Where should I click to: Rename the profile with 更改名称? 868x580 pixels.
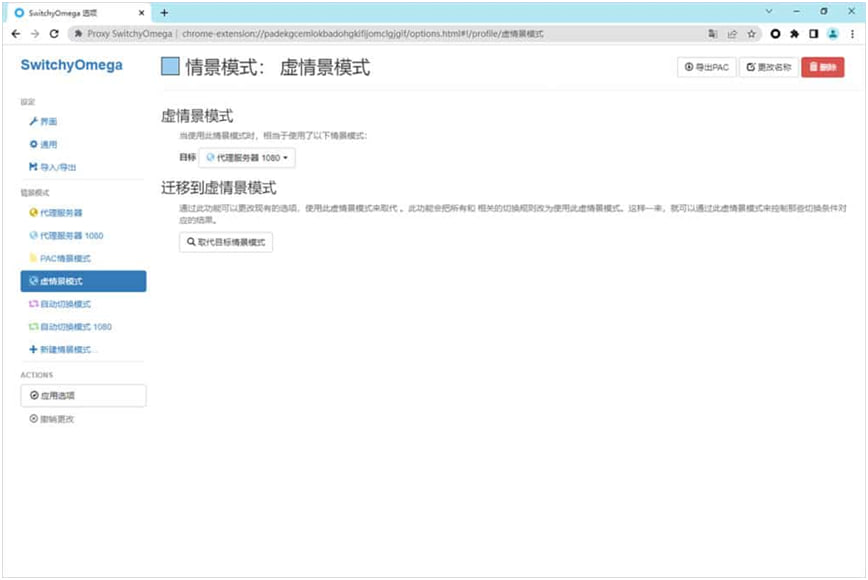[x=769, y=67]
